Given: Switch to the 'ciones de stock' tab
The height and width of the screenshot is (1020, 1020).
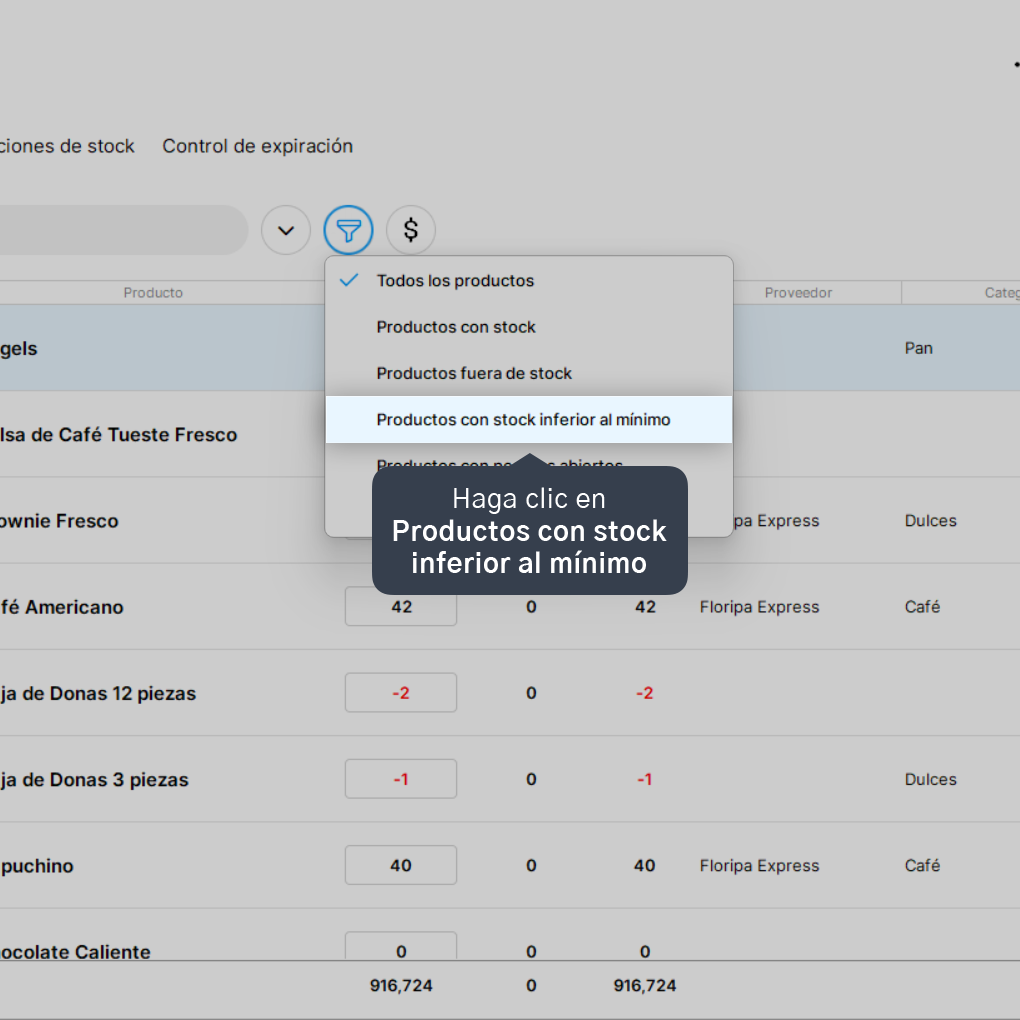Looking at the screenshot, I should coord(67,146).
